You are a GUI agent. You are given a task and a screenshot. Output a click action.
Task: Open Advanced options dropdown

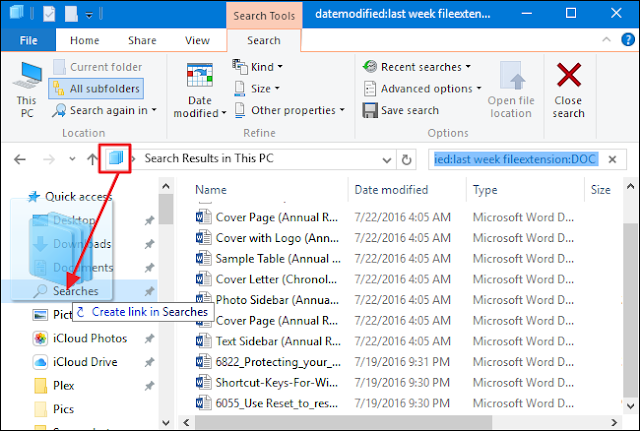[x=422, y=89]
